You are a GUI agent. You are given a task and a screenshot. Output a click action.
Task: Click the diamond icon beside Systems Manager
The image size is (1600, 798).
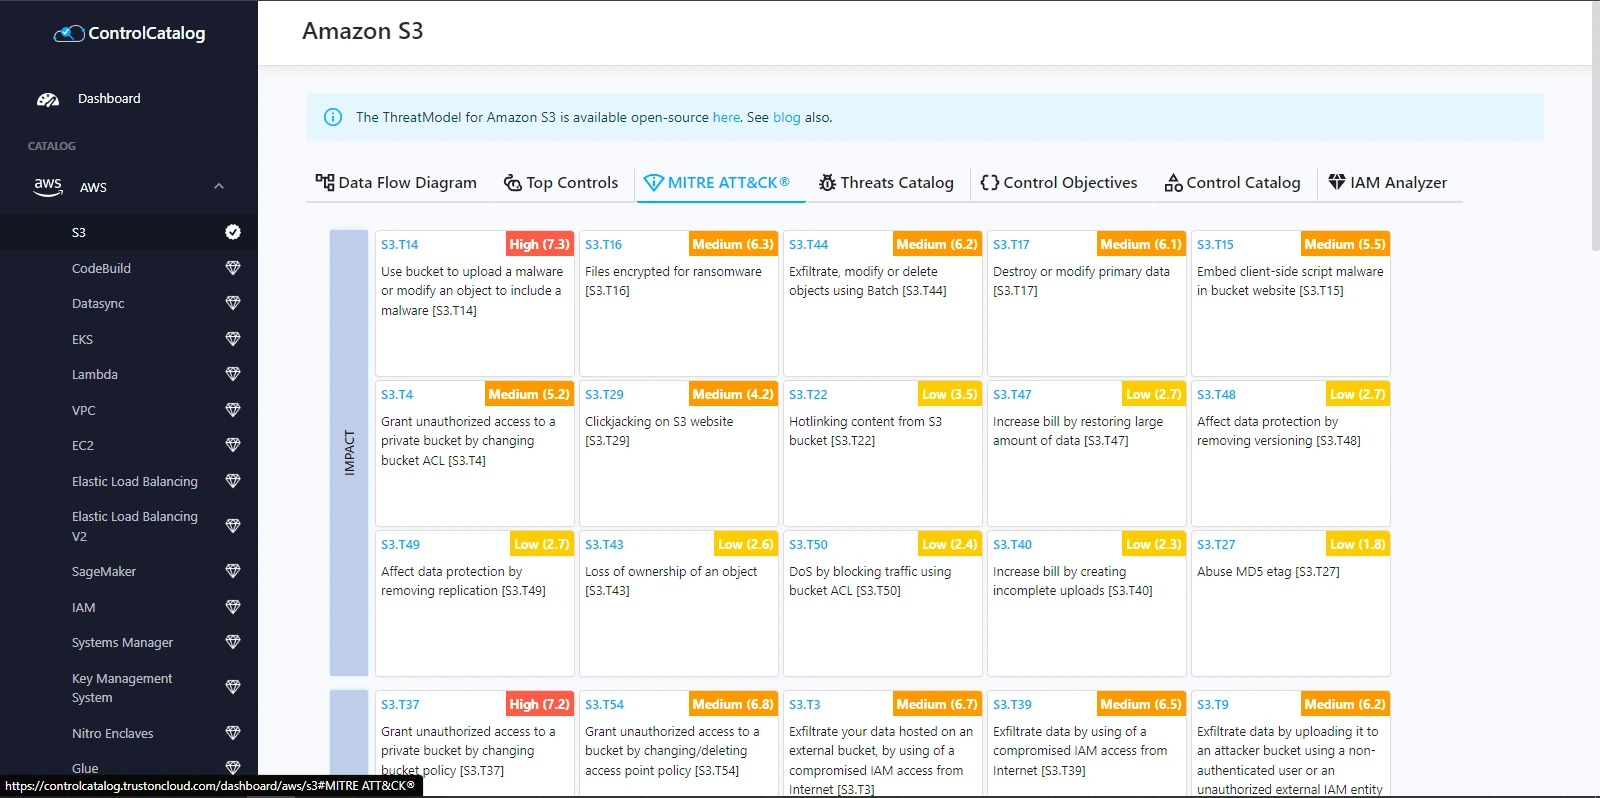233,642
